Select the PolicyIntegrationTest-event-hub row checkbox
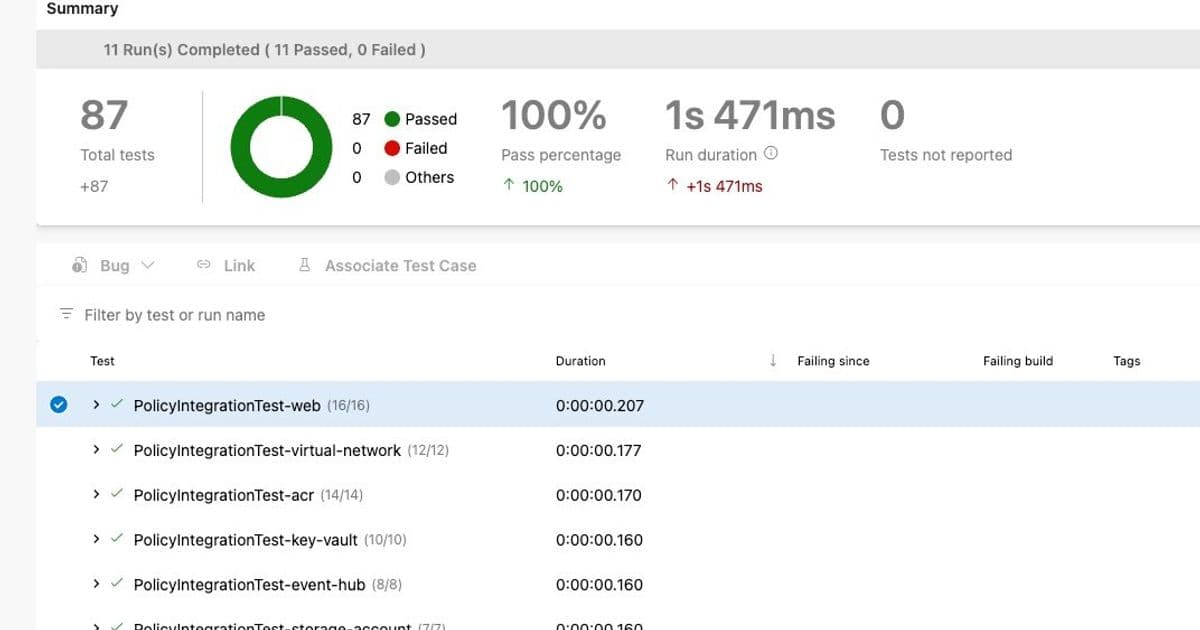1200x630 pixels. pyautogui.click(x=58, y=585)
